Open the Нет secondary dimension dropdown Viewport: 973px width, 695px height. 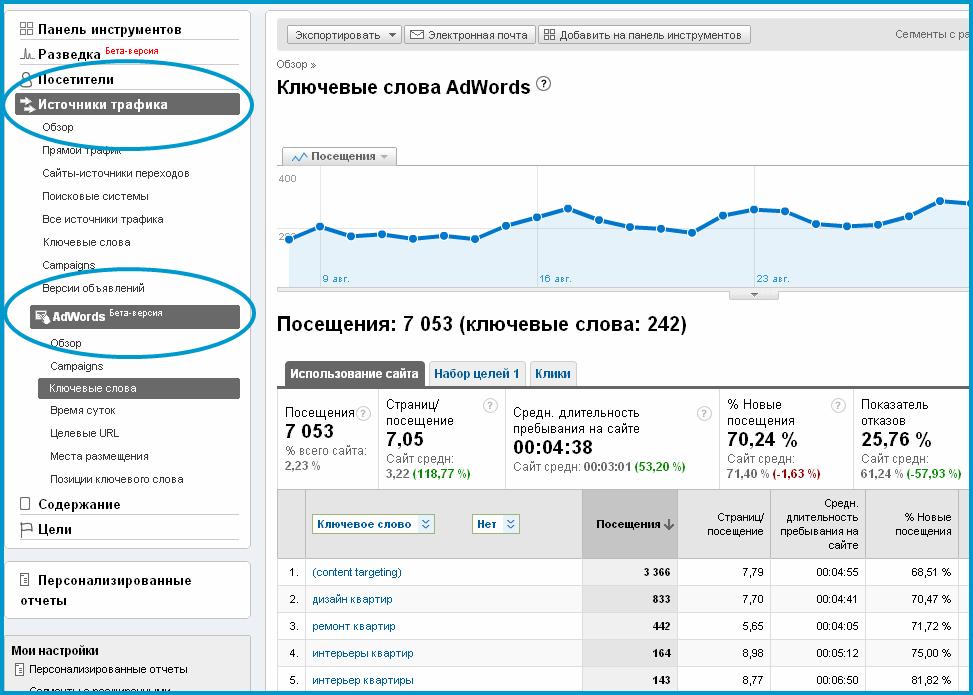[x=496, y=524]
